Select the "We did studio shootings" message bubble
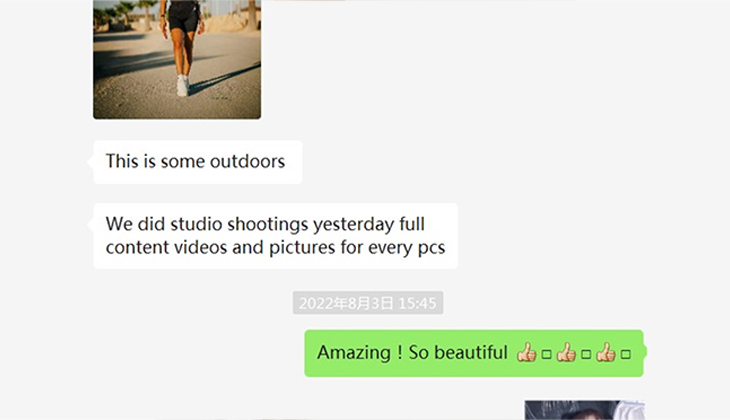 [x=275, y=236]
